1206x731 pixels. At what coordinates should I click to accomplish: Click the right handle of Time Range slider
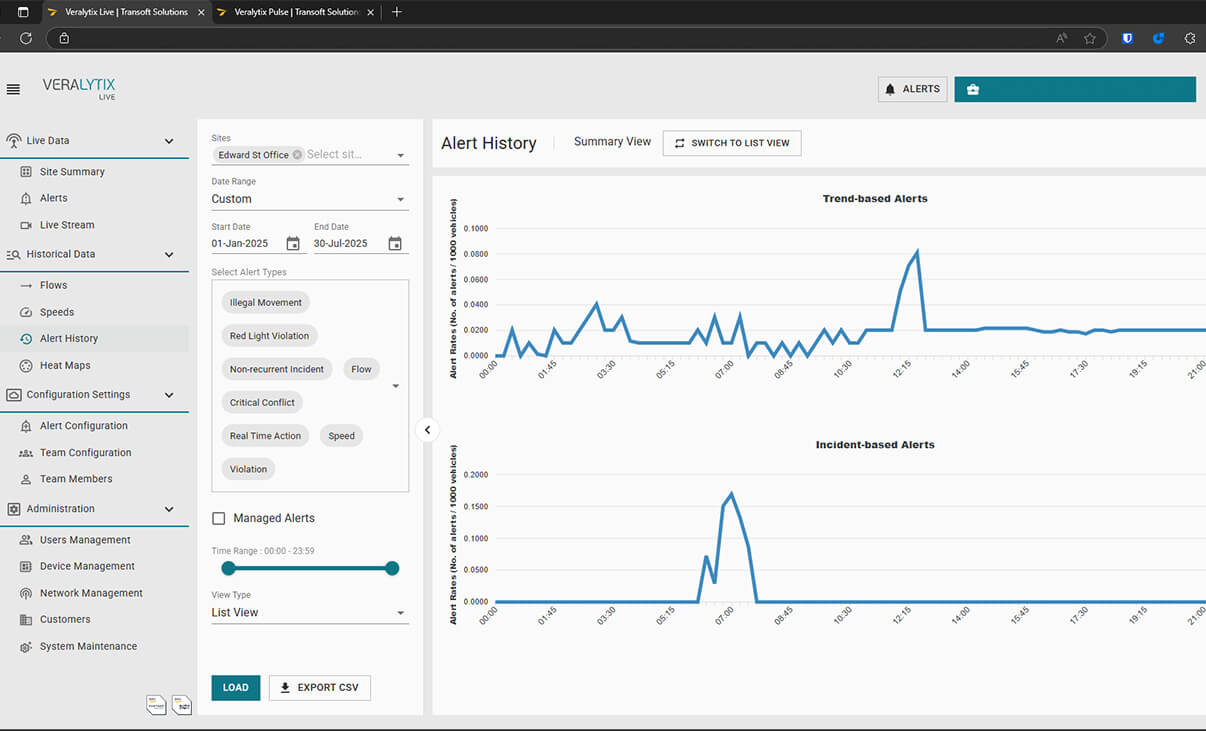[392, 568]
